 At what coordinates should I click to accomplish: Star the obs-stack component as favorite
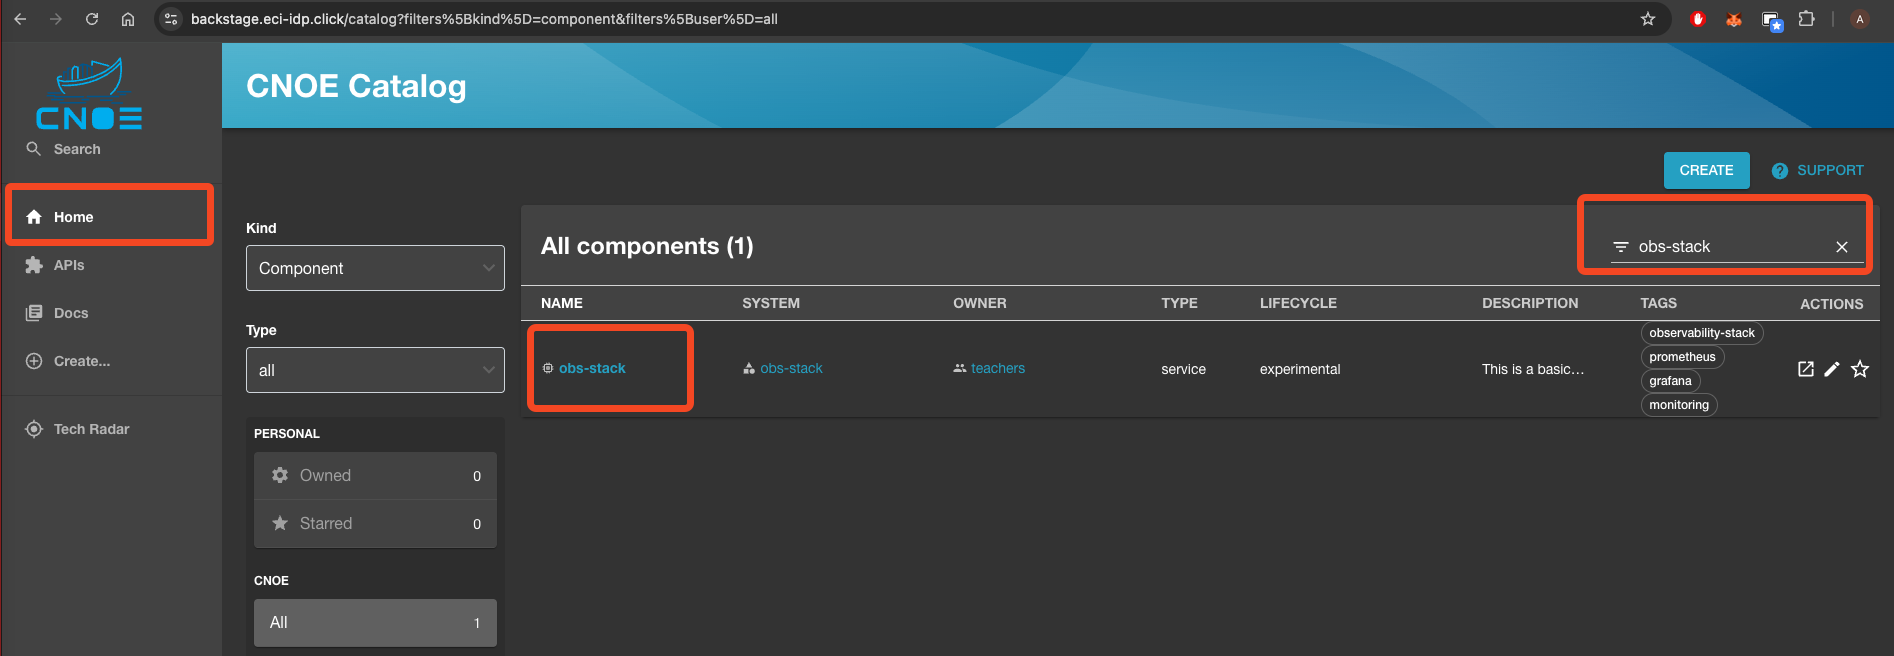(1859, 369)
